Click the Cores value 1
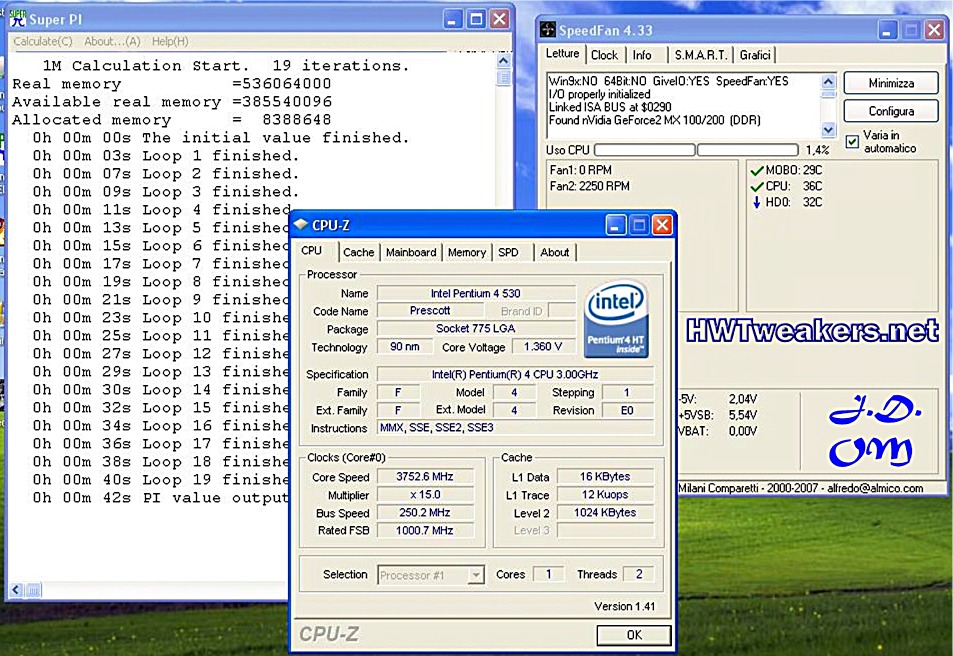 tap(548, 574)
